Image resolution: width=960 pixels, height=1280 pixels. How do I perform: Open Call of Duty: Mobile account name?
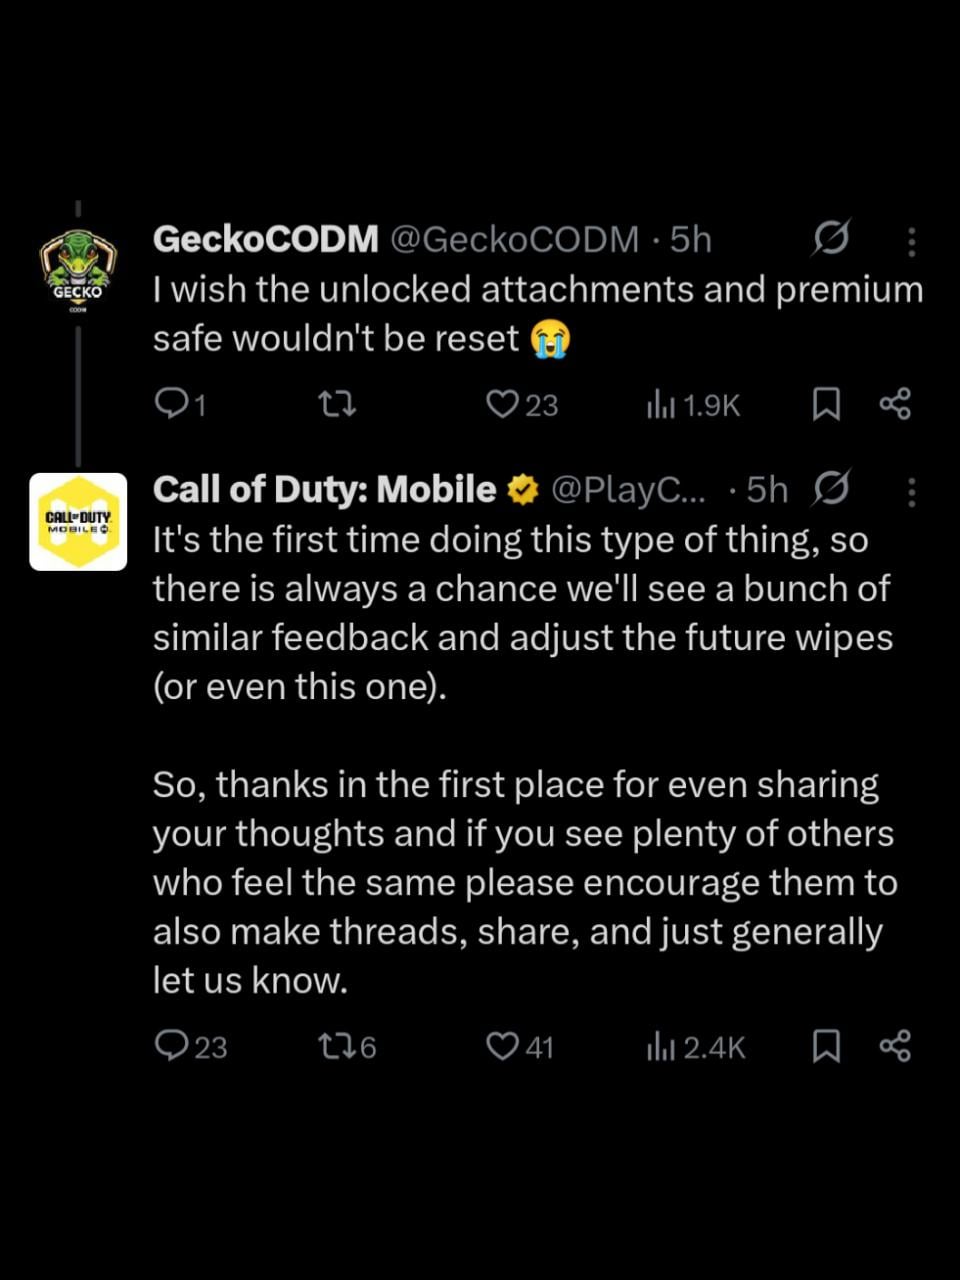click(x=324, y=490)
